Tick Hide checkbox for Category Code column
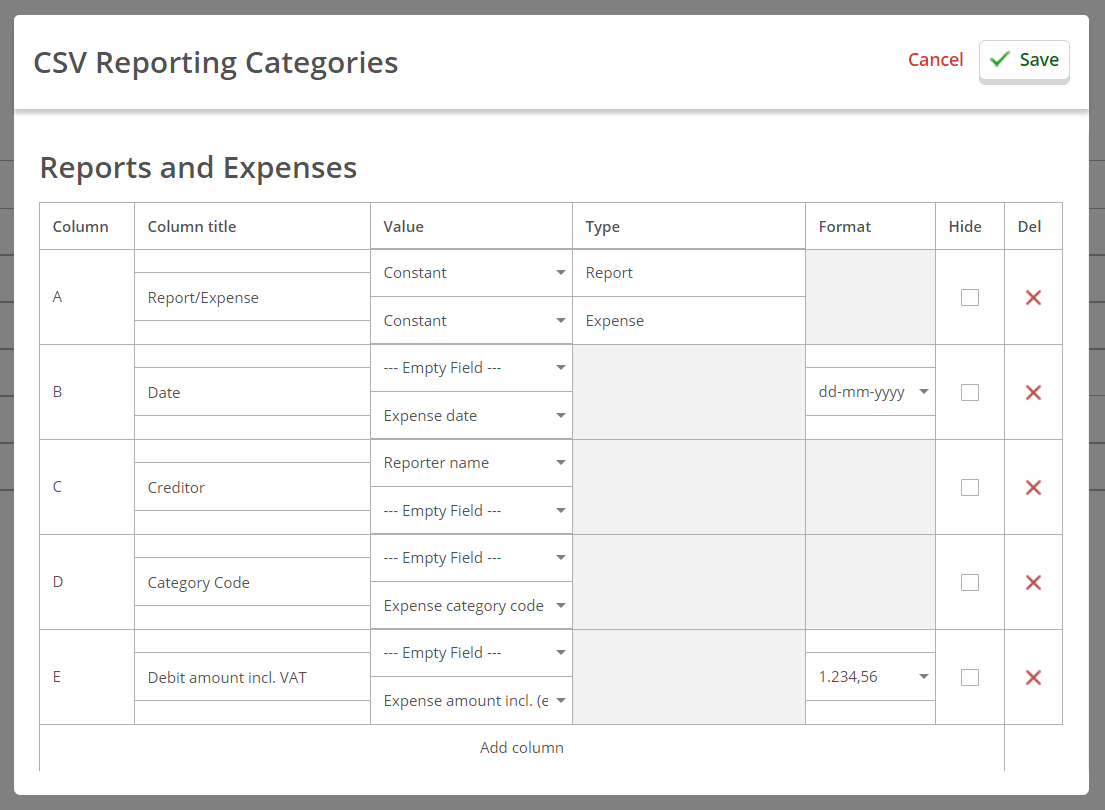This screenshot has height=810, width=1105. [x=970, y=583]
